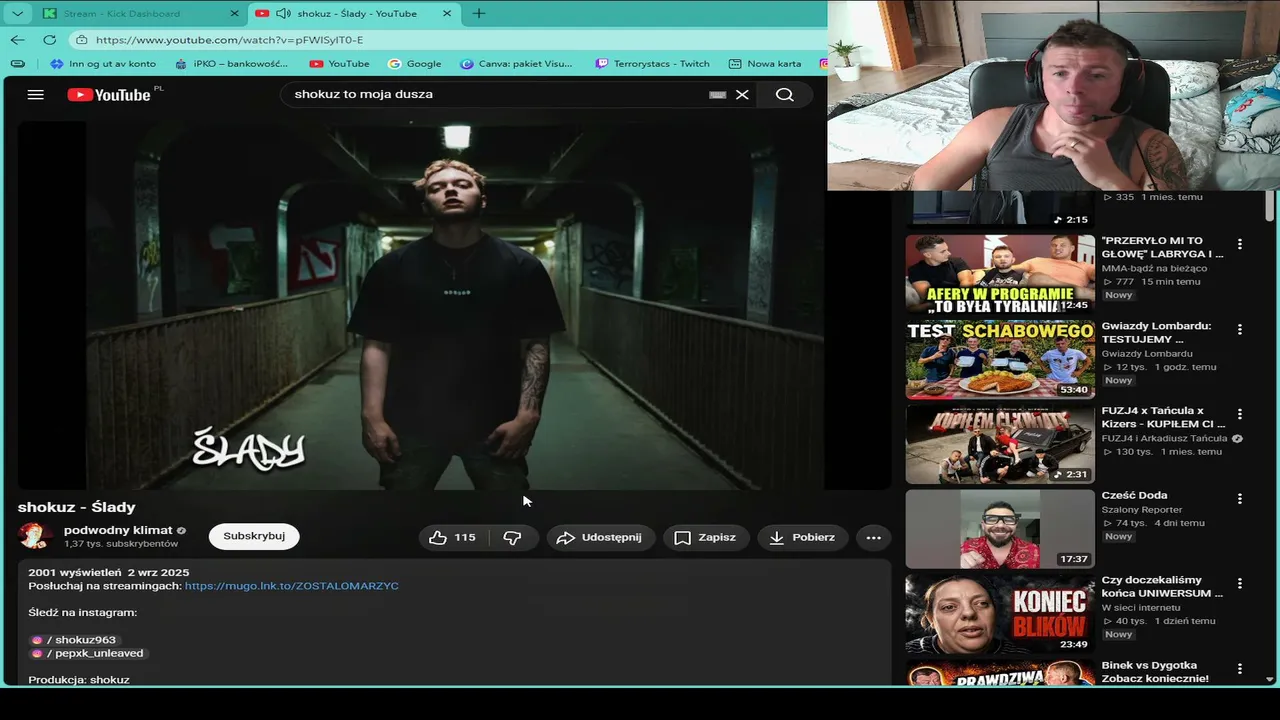The height and width of the screenshot is (720, 1280).
Task: Open Cześć Doda video thumbnail
Action: point(1000,529)
